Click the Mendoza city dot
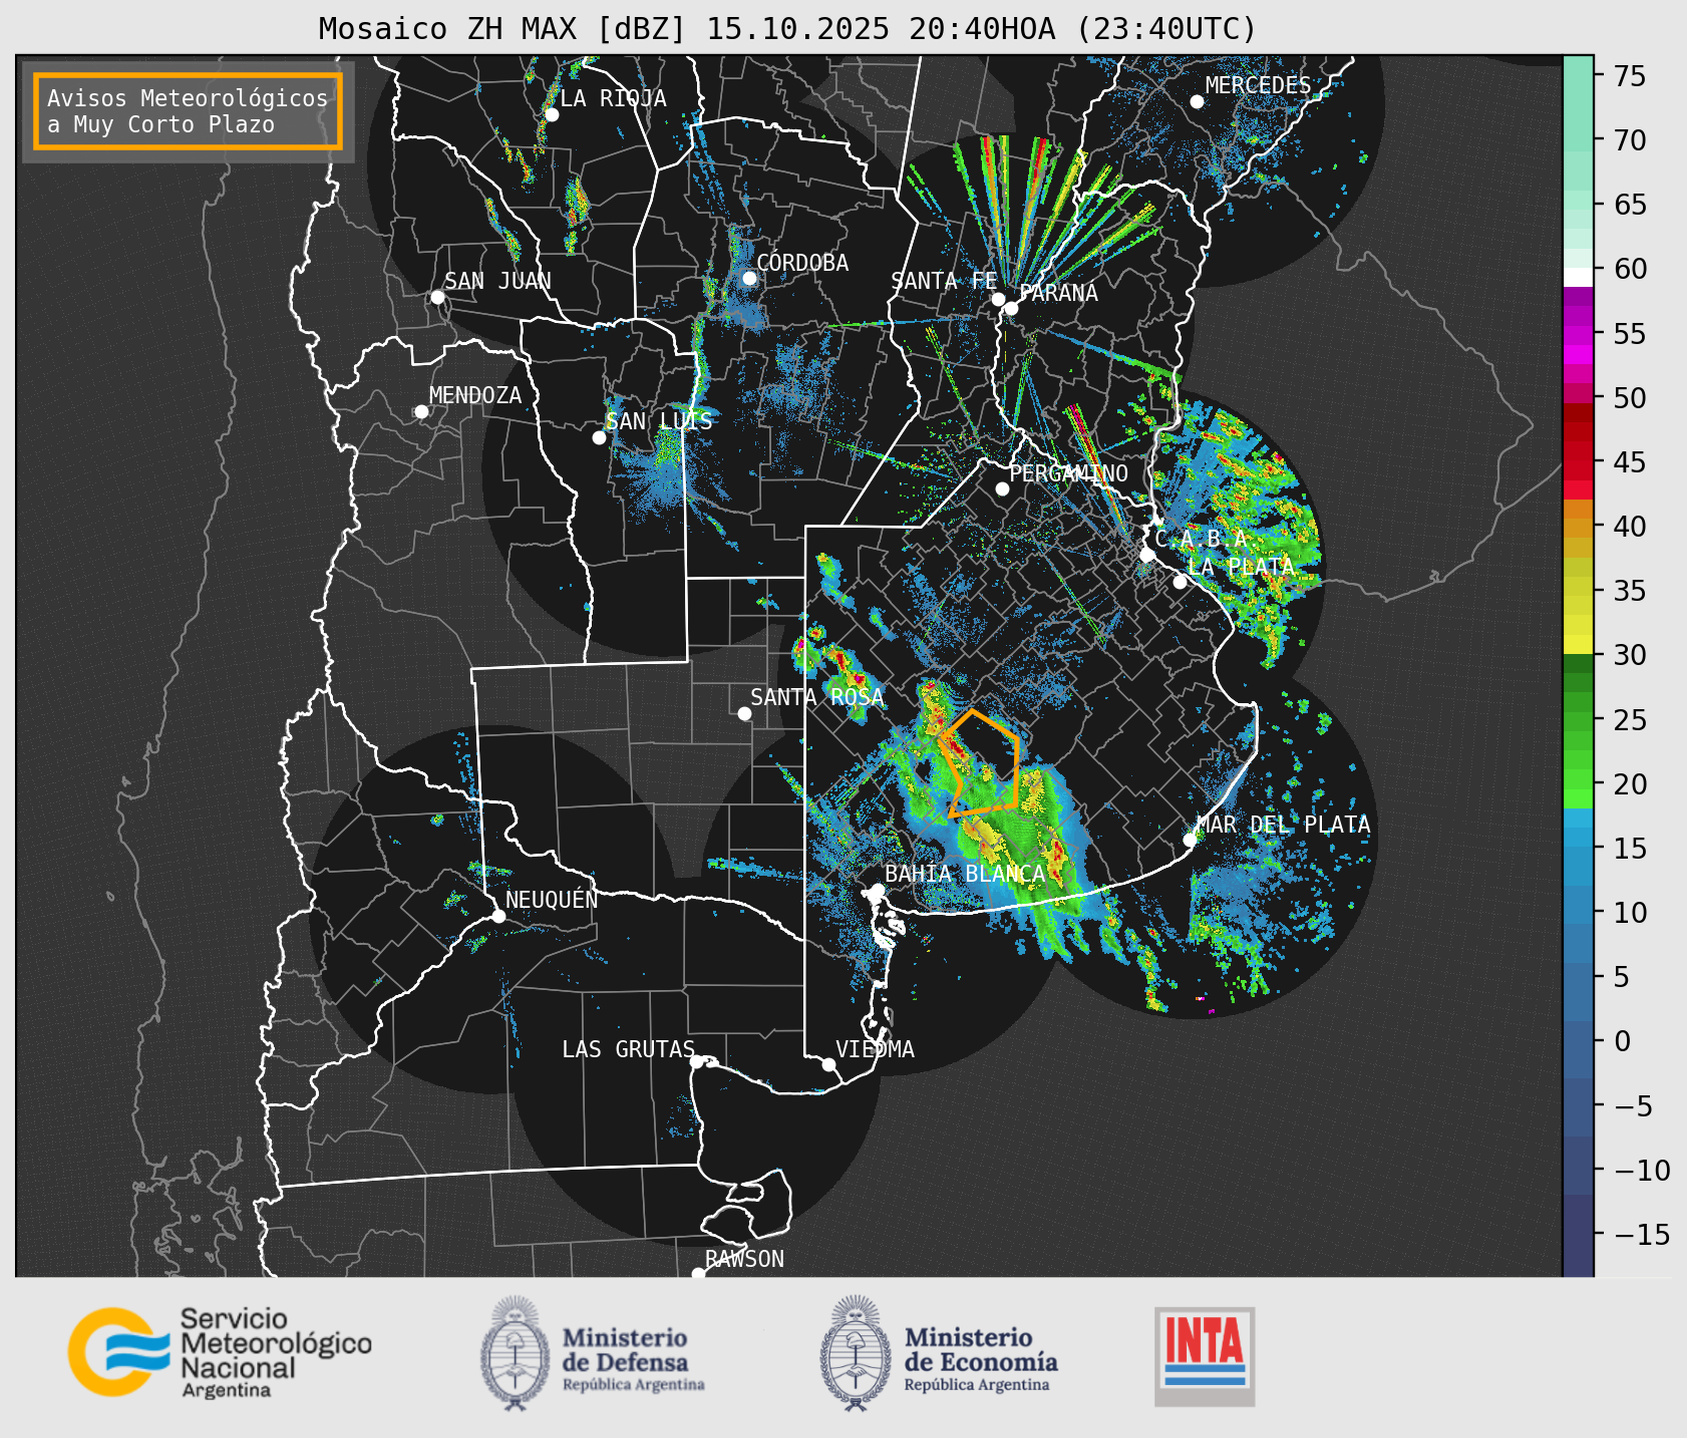Image resolution: width=1687 pixels, height=1438 pixels. pos(421,412)
